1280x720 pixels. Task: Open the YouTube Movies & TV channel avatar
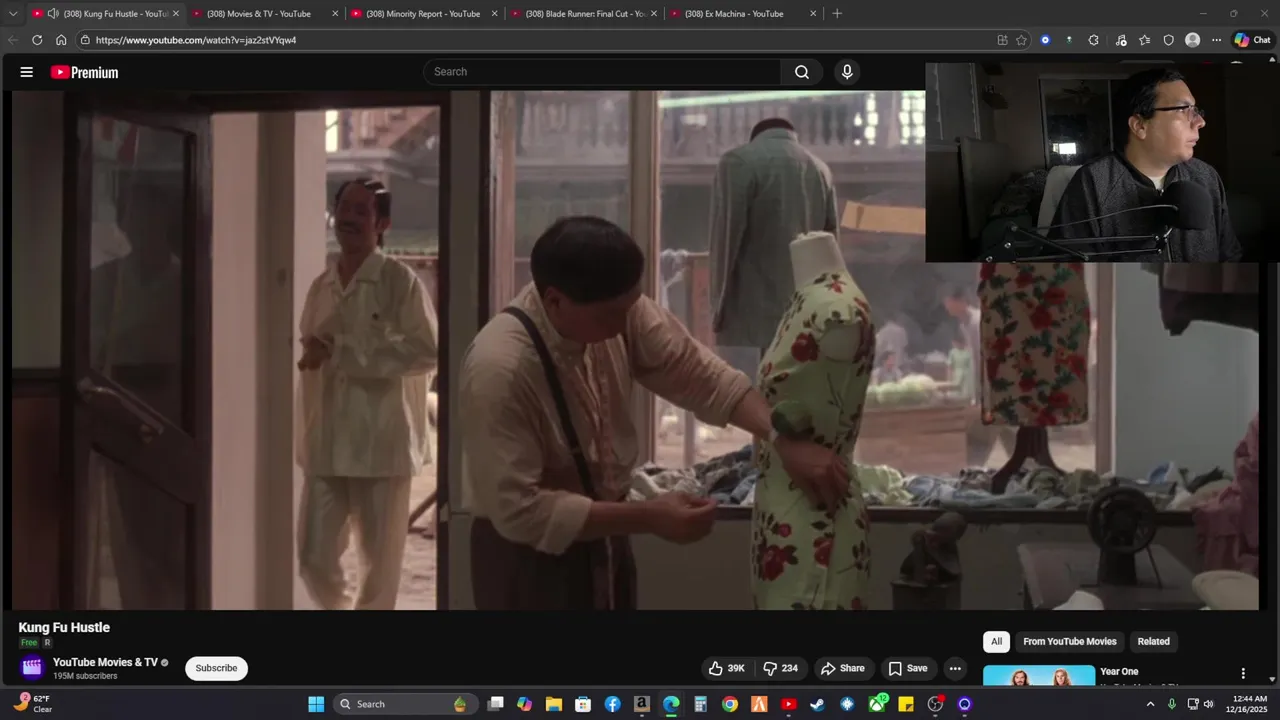pyautogui.click(x=32, y=667)
